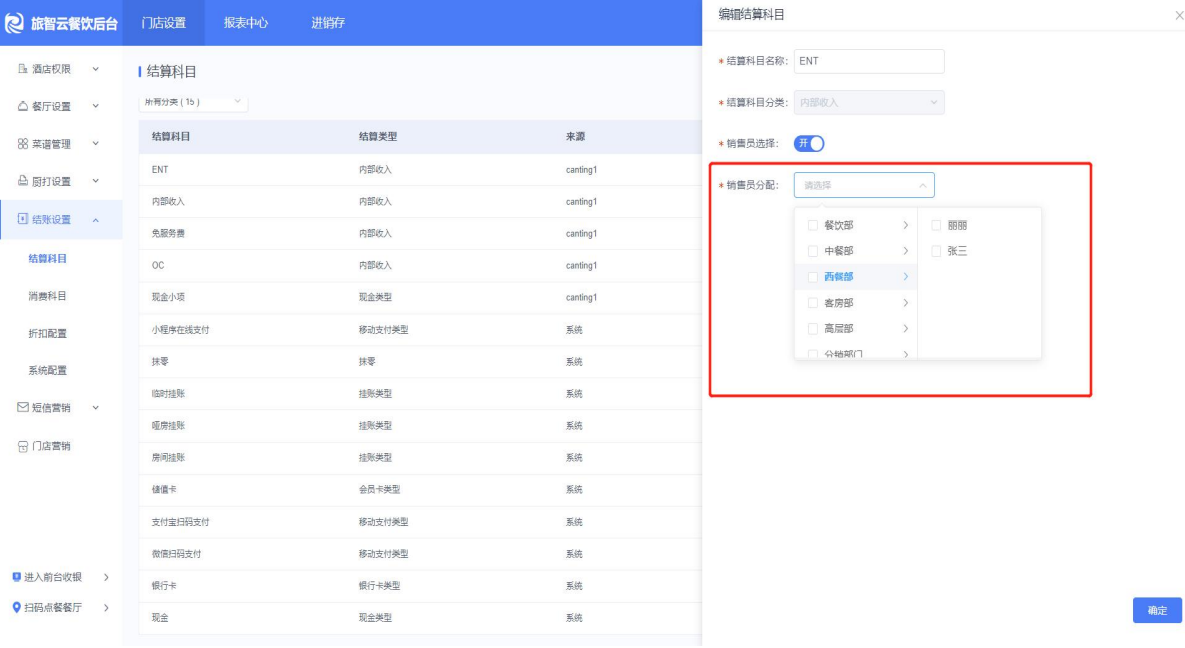Expand the 菜谱管理 menu chevron
Viewport: 1185px width, 648px height.
95,144
